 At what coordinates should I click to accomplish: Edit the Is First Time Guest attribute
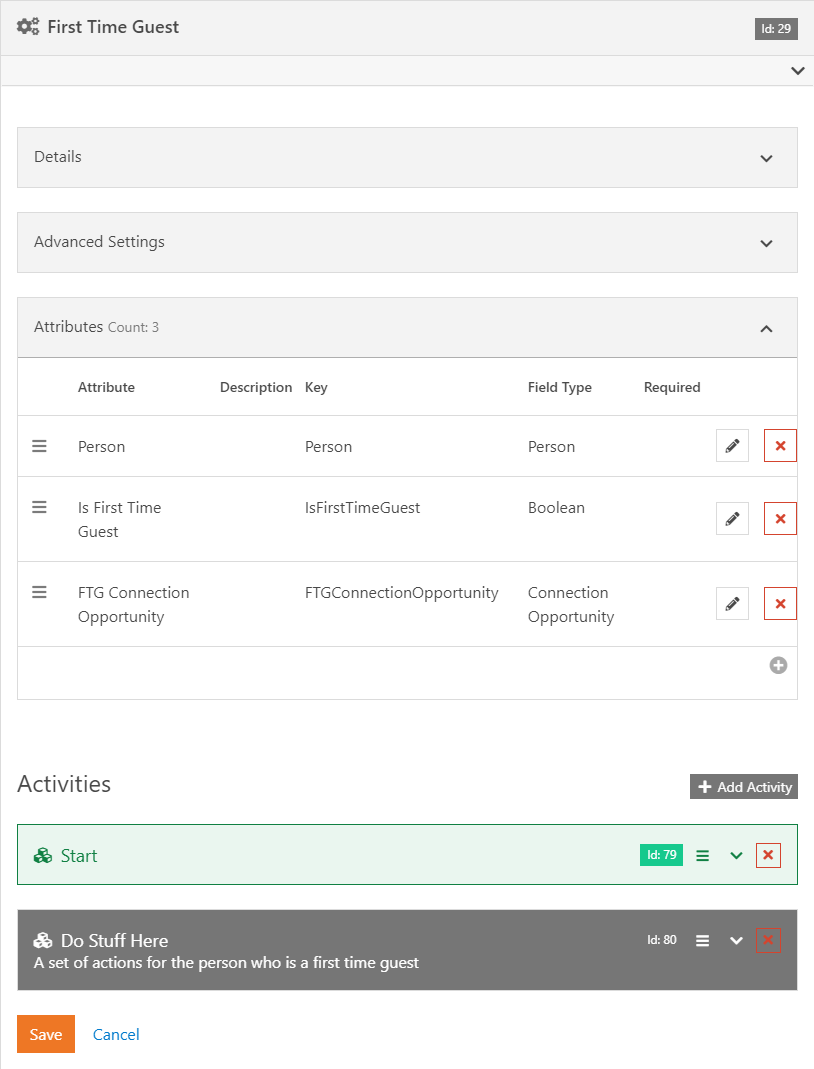pos(732,519)
